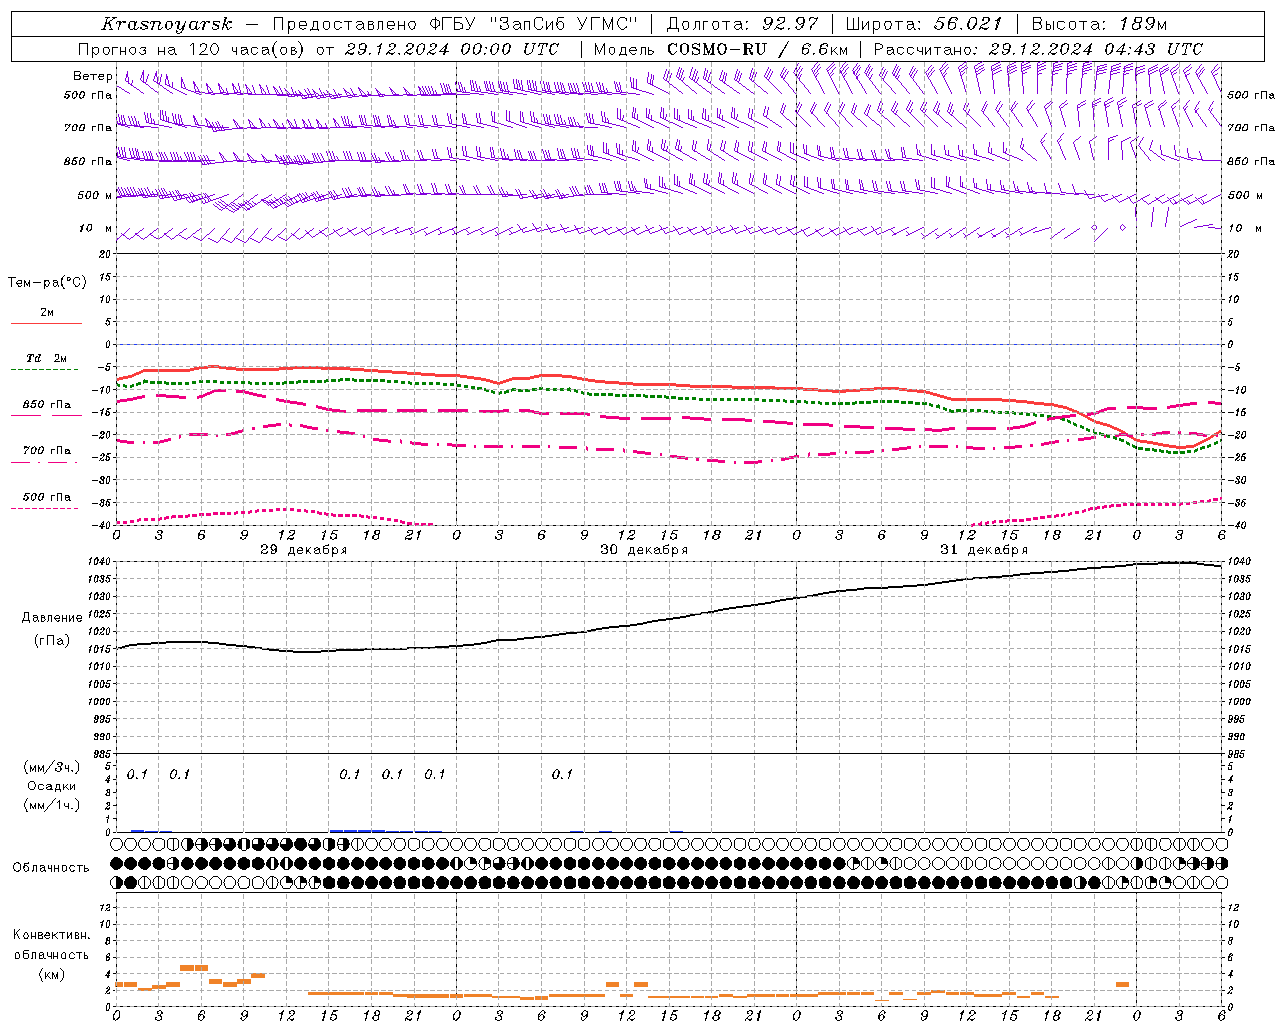Click the 850 гПа legend line sample
This screenshot has width=1280, height=1024.
click(x=44, y=415)
